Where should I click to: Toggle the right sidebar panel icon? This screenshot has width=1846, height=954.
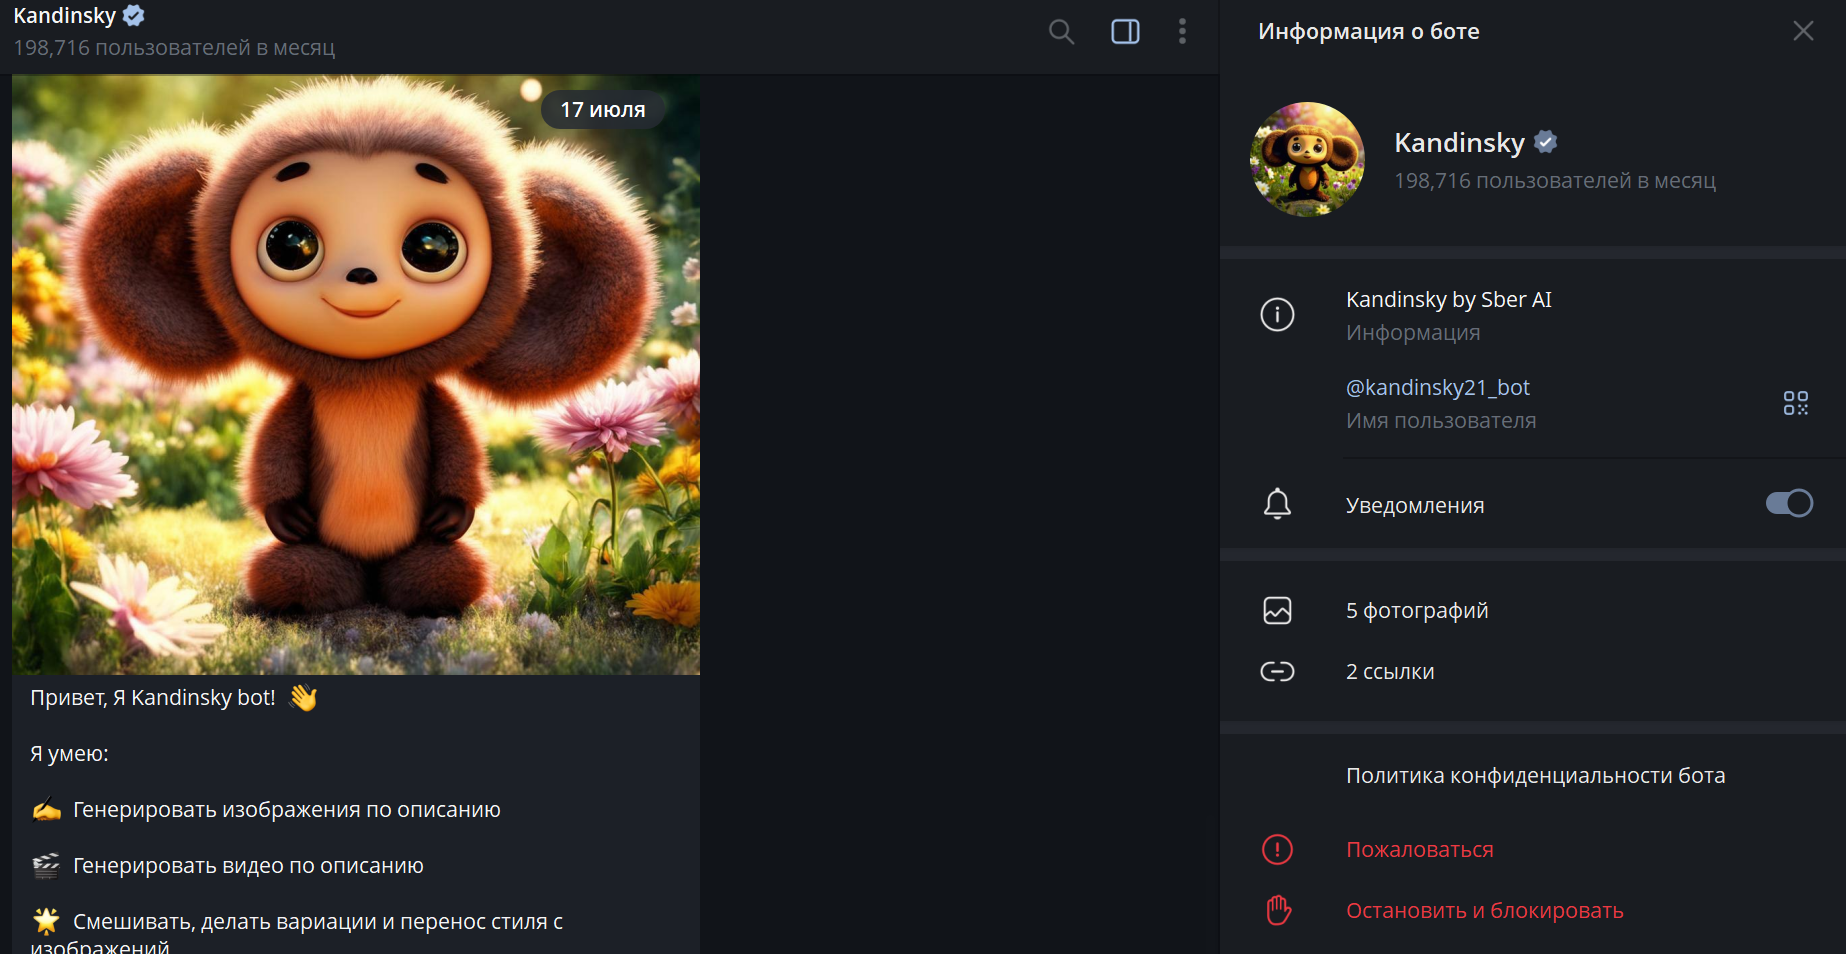coord(1125,32)
